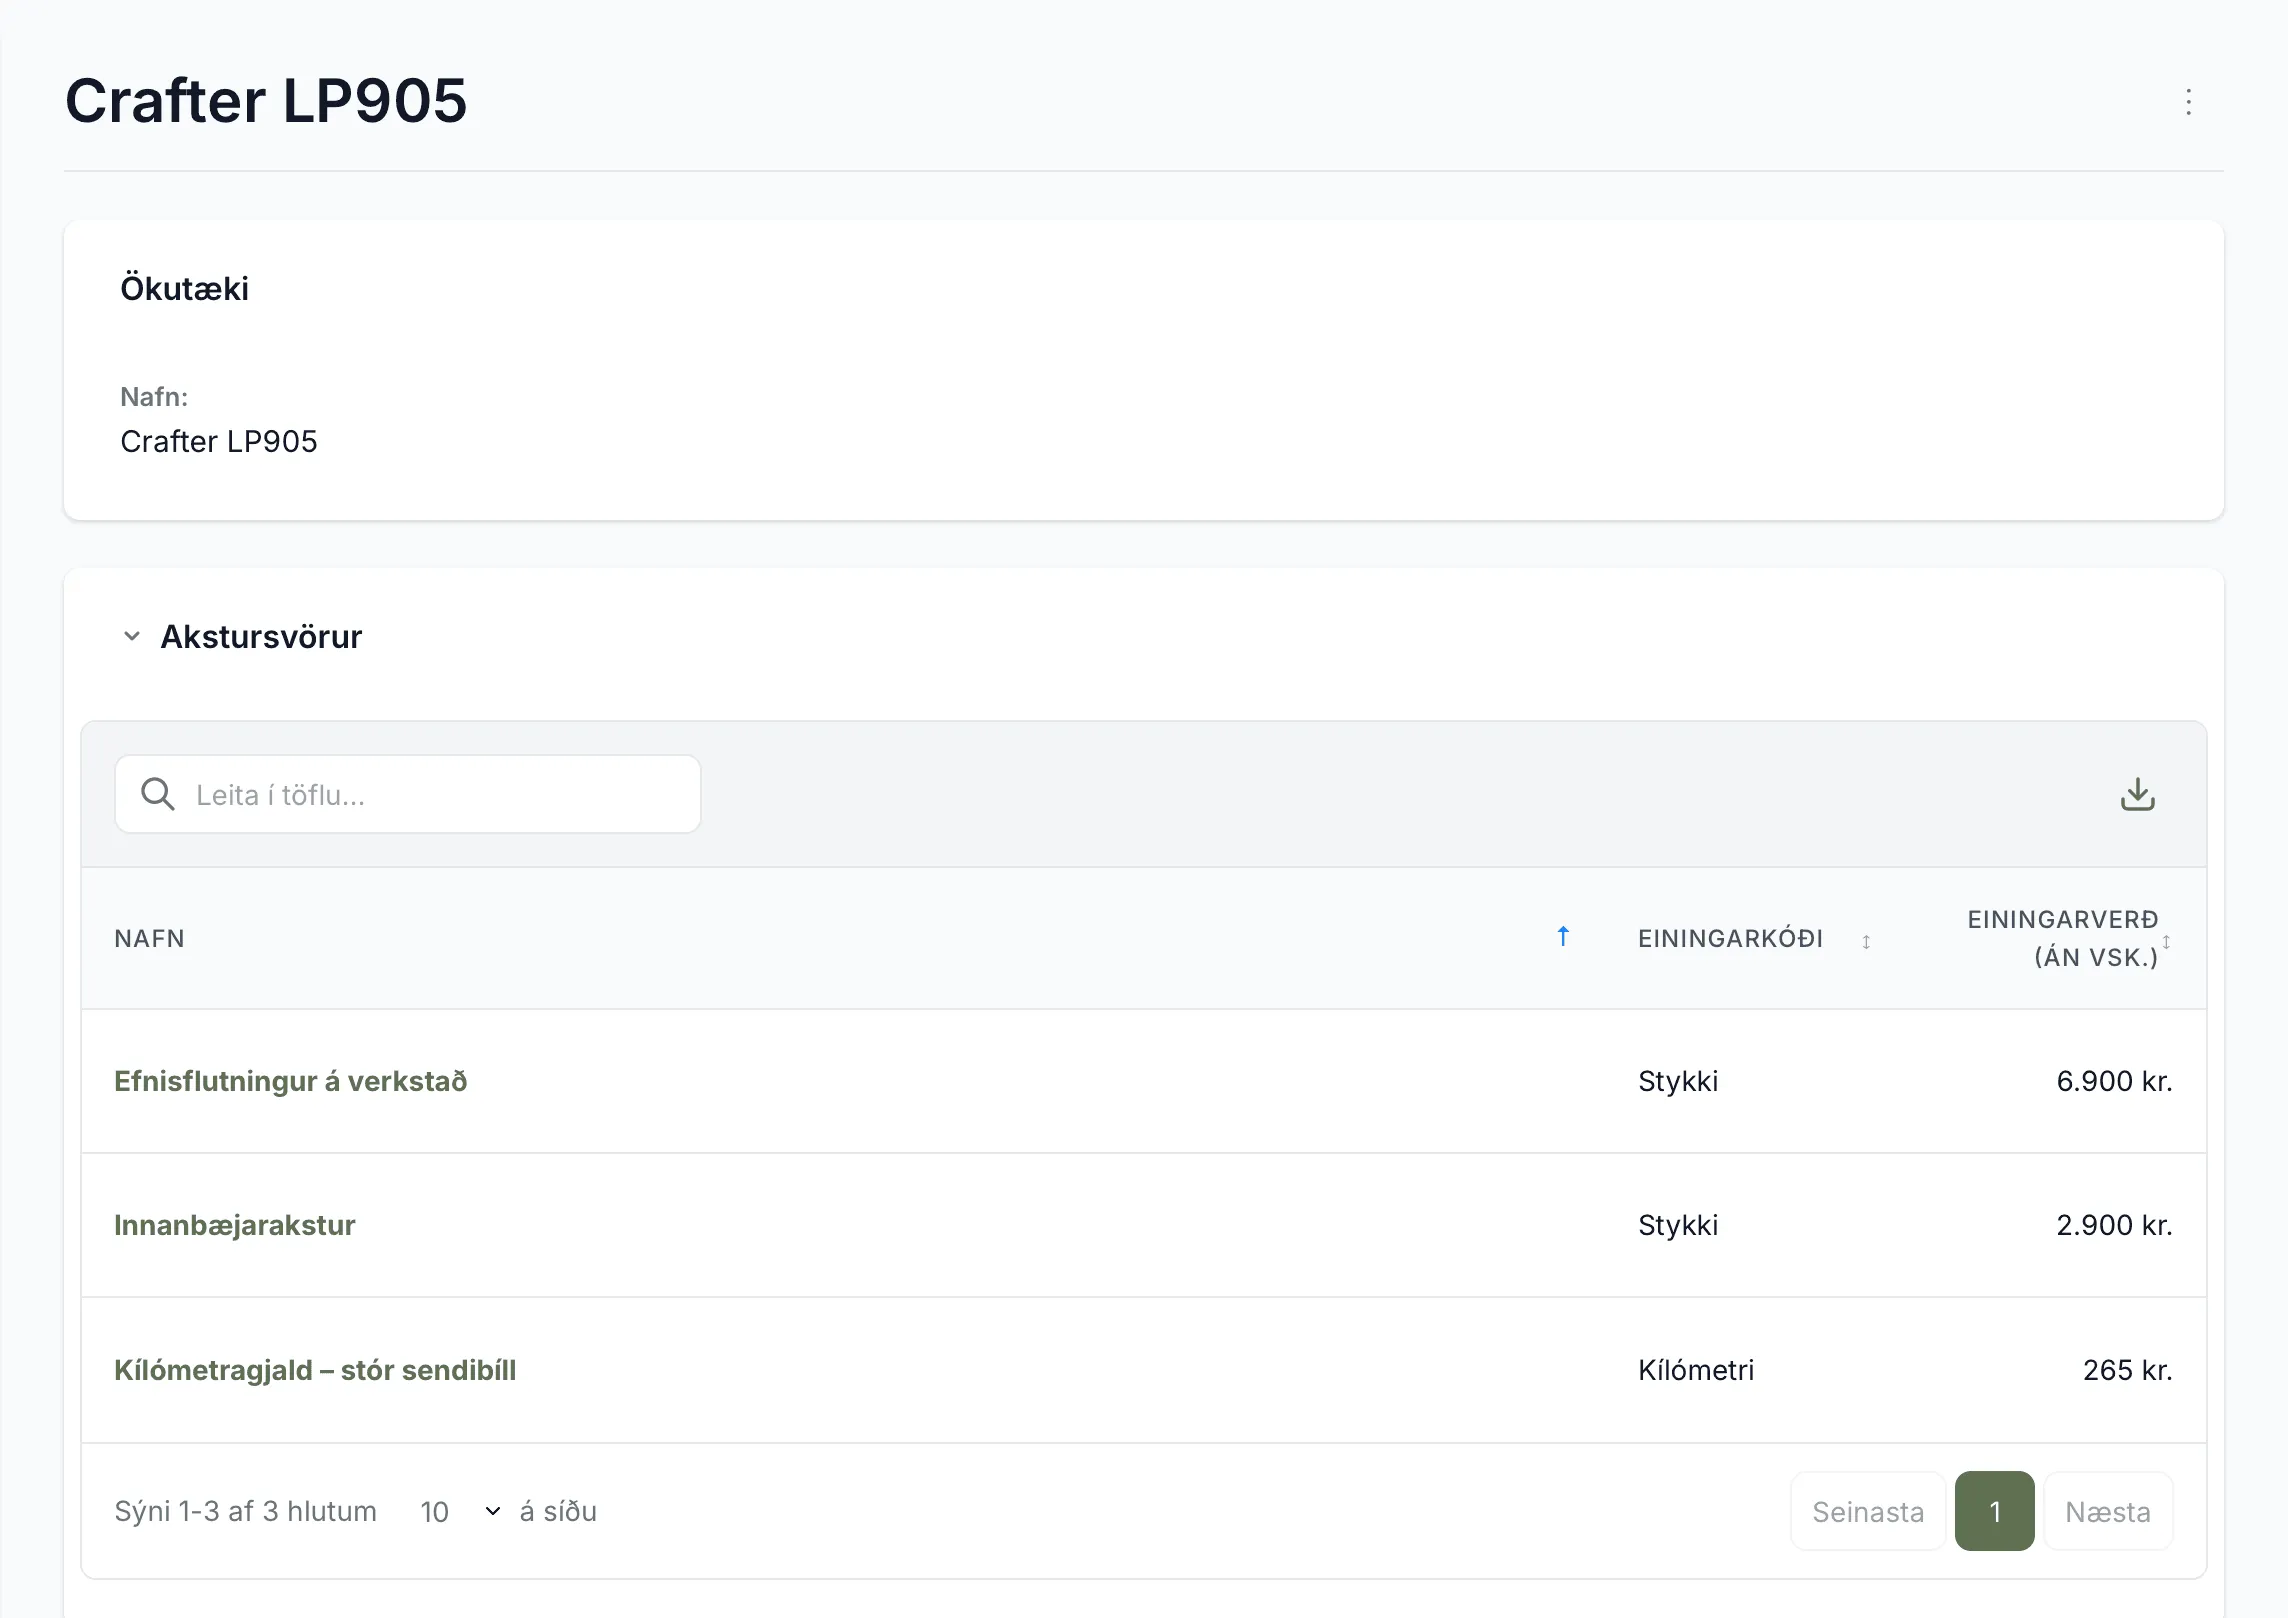The width and height of the screenshot is (2288, 1618).
Task: Click the EININGARKÓÐI column header
Action: pos(1730,938)
